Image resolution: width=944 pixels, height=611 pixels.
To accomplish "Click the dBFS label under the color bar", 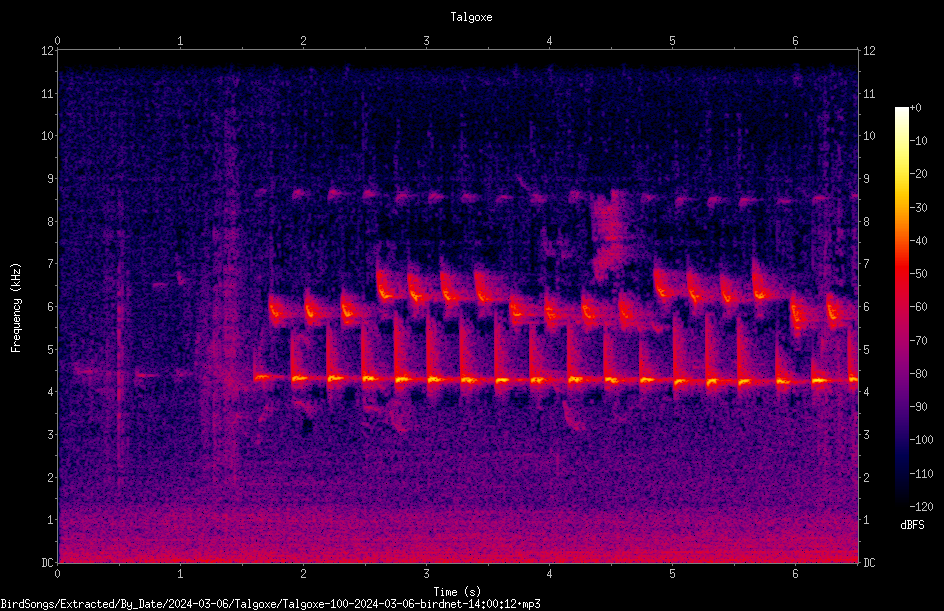I will [x=912, y=525].
